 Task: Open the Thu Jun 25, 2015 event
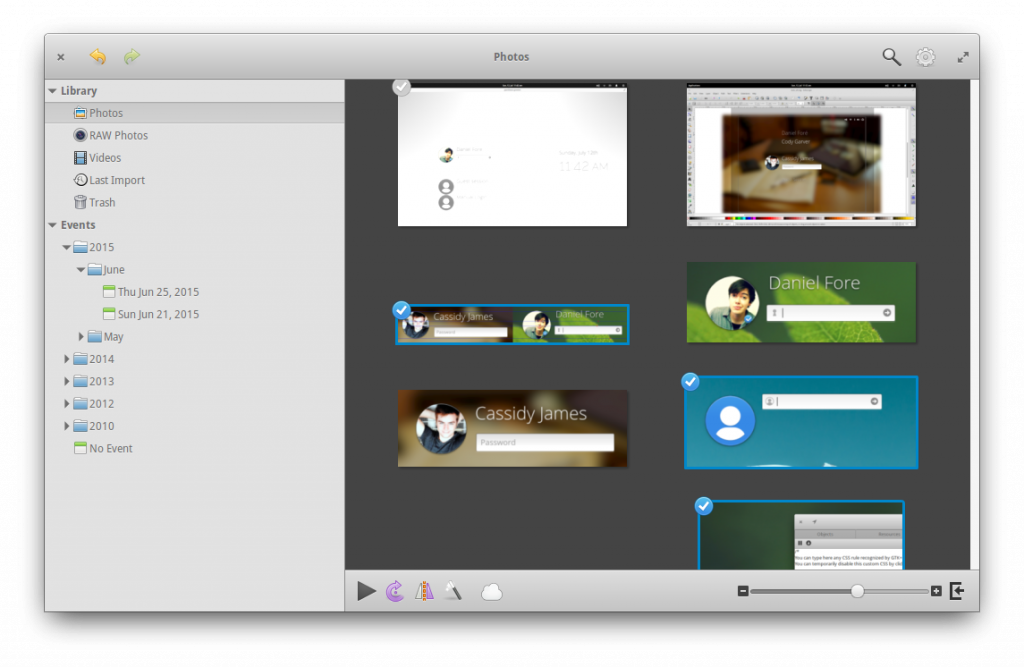[158, 292]
